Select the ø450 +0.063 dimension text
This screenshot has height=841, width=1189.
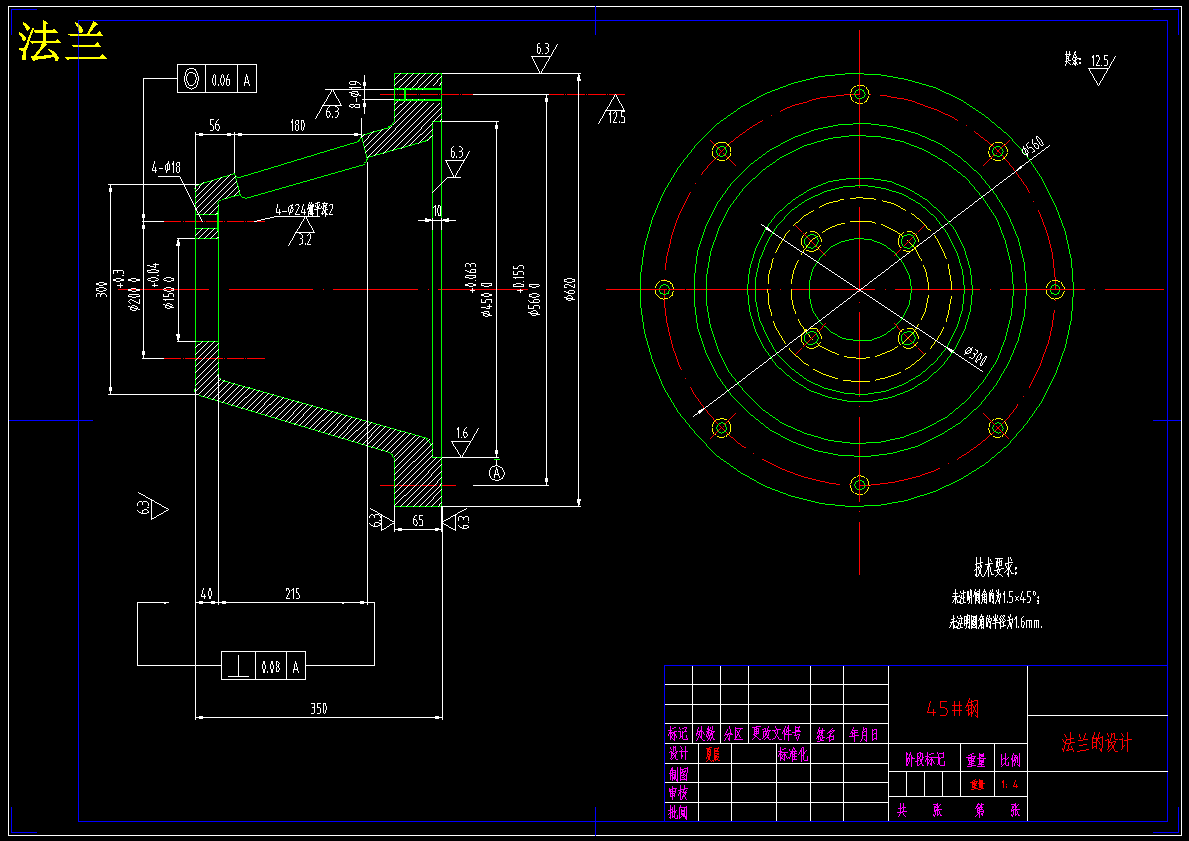tap(478, 290)
